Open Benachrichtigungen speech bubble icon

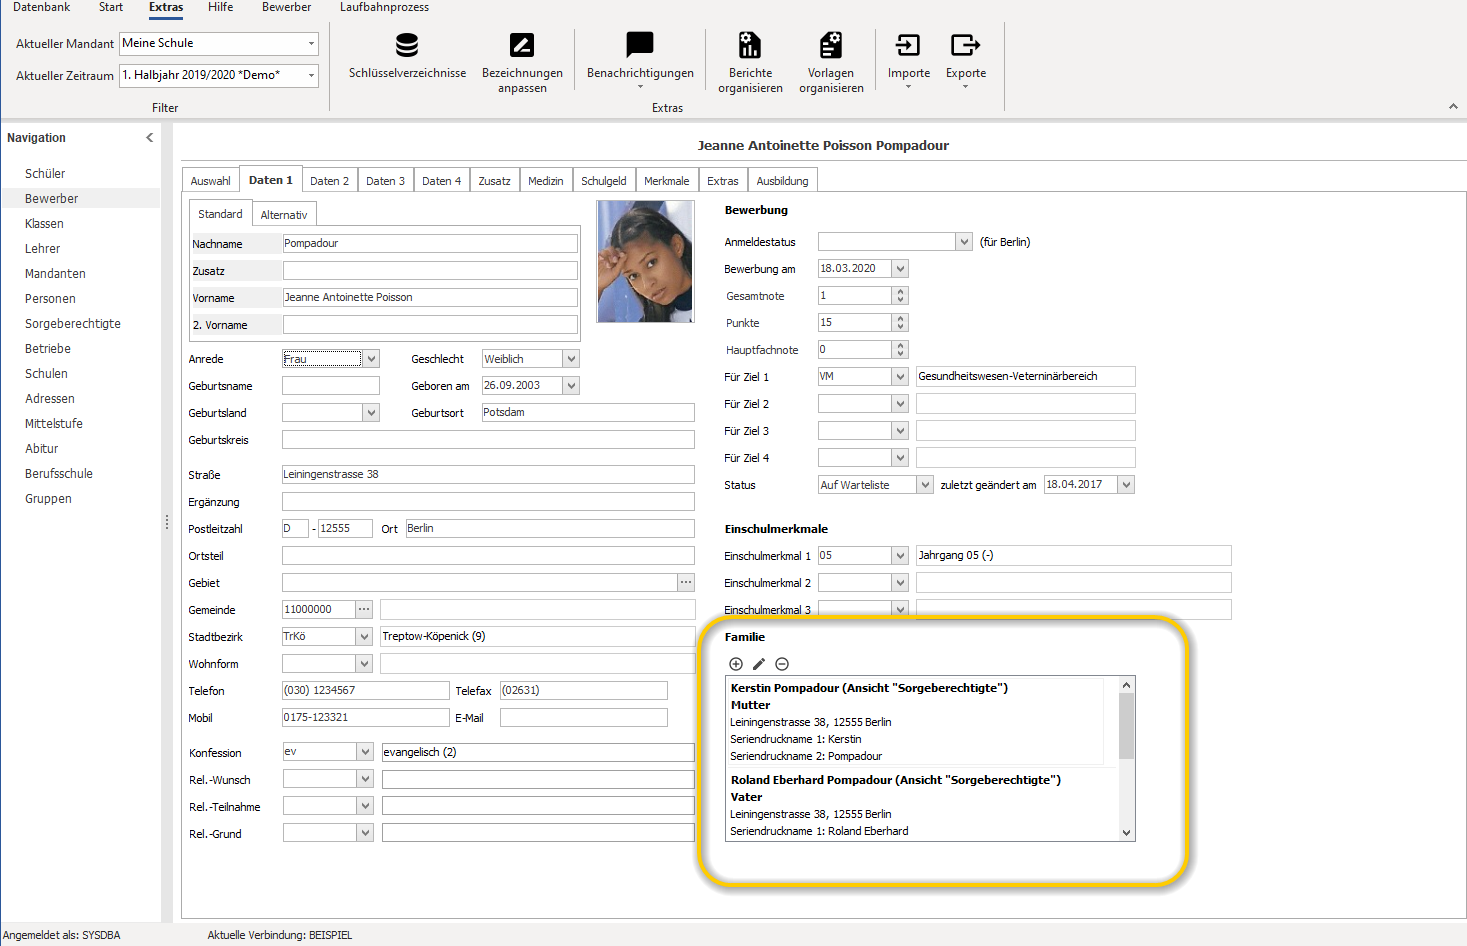coord(640,45)
